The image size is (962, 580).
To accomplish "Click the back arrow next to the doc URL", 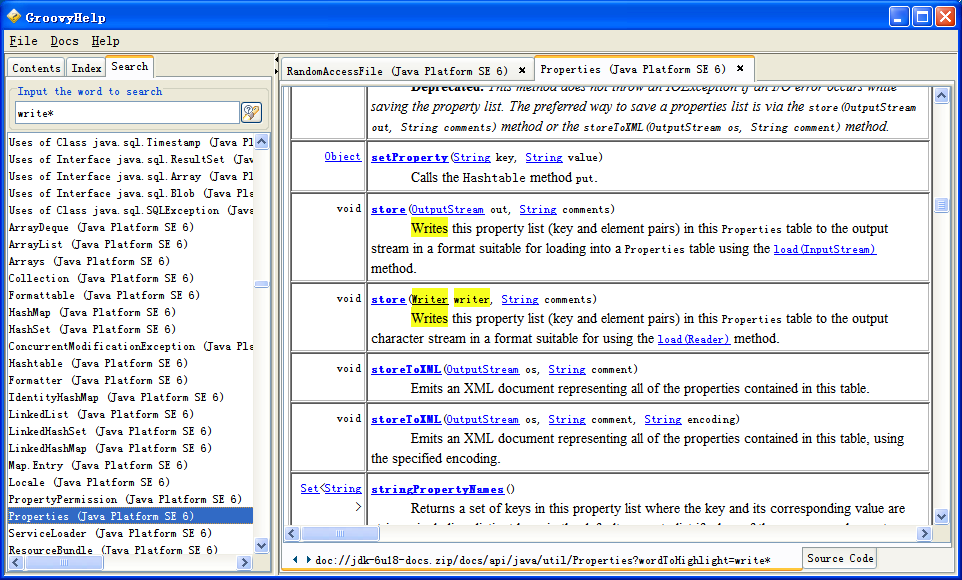I will pyautogui.click(x=297, y=559).
